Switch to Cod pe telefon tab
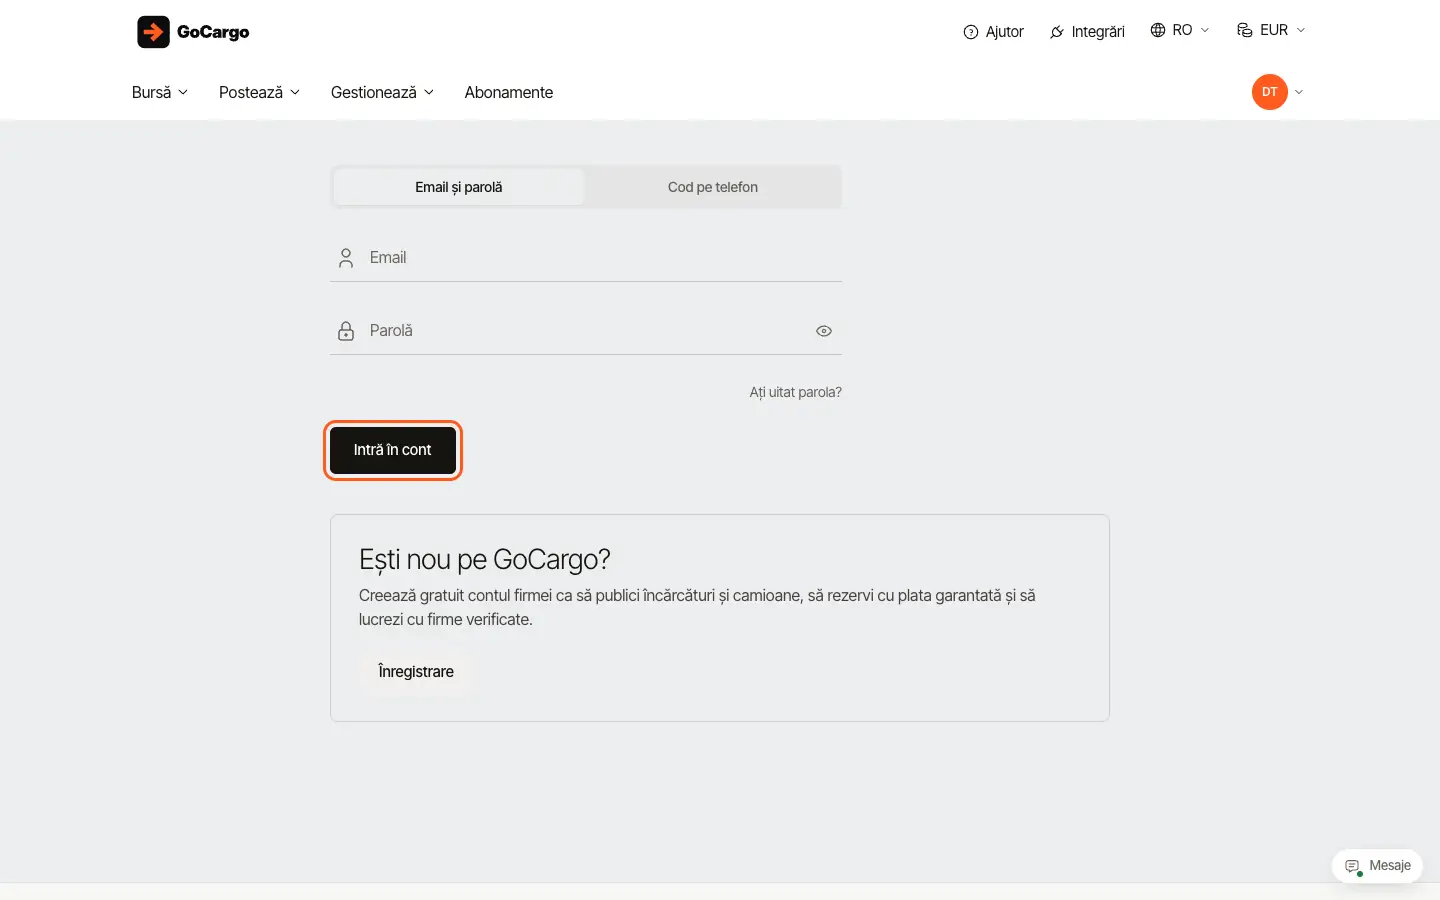 713,187
